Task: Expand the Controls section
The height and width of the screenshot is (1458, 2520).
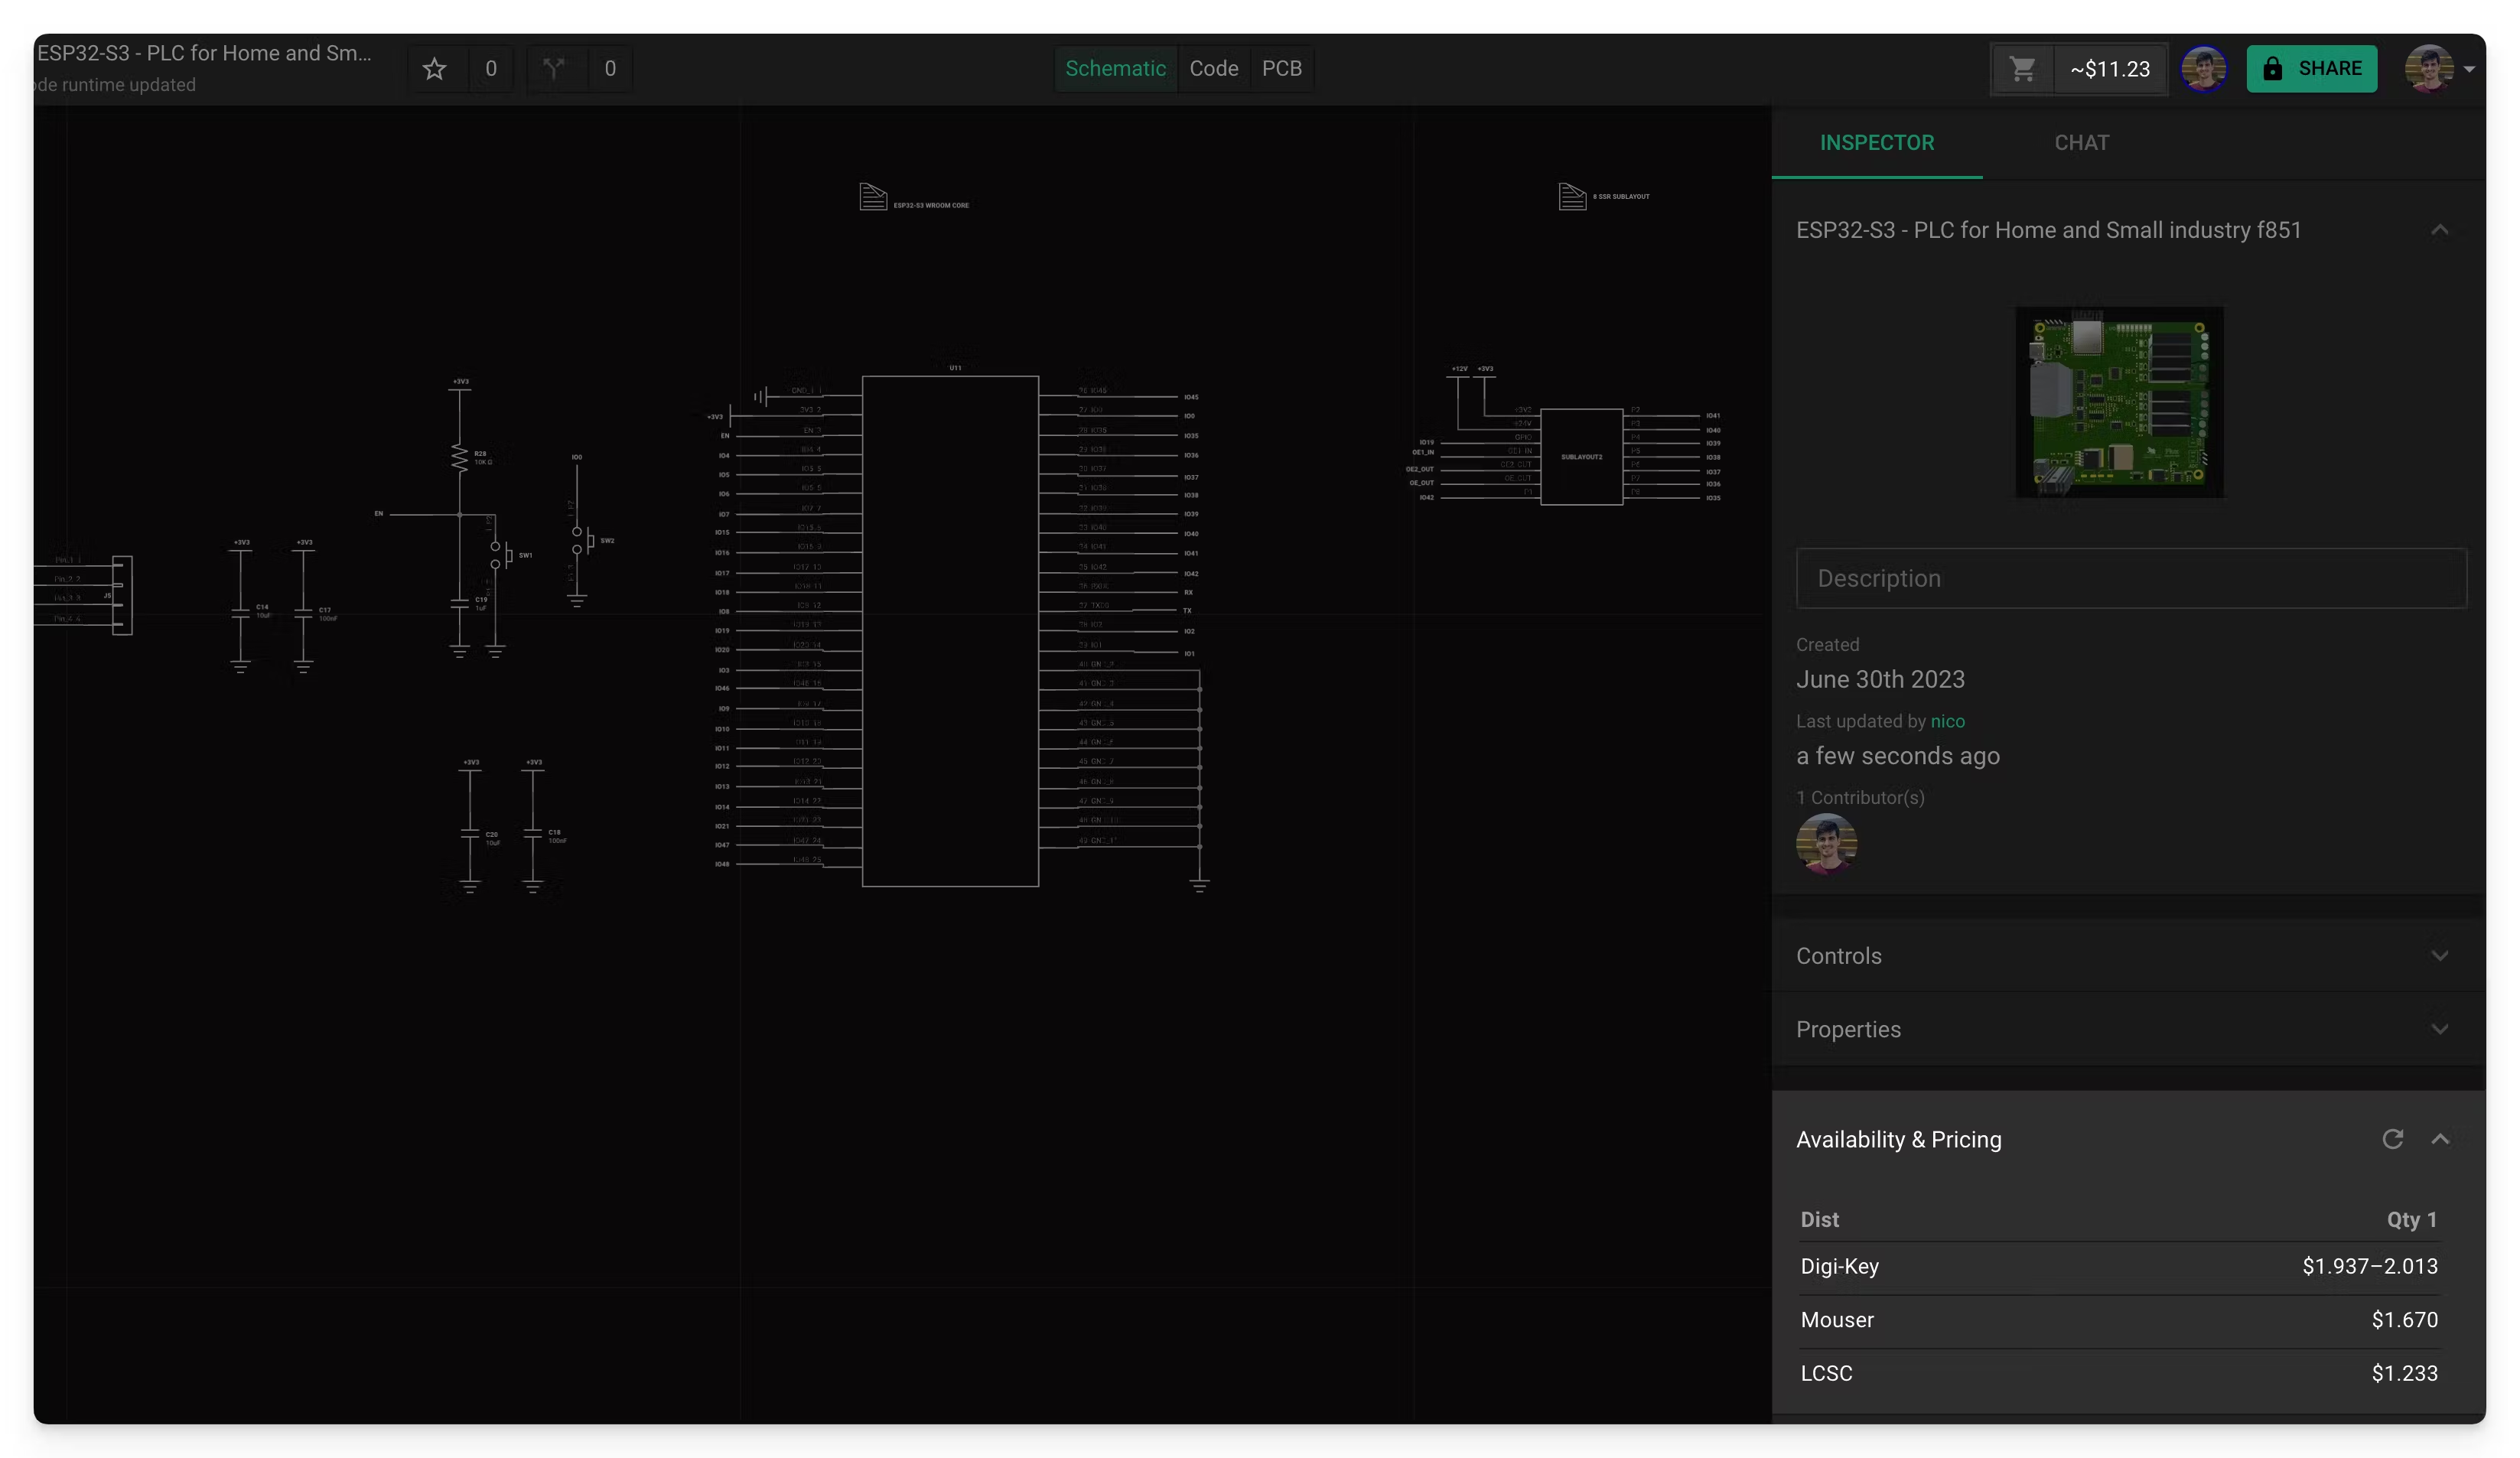Action: pyautogui.click(x=2128, y=955)
